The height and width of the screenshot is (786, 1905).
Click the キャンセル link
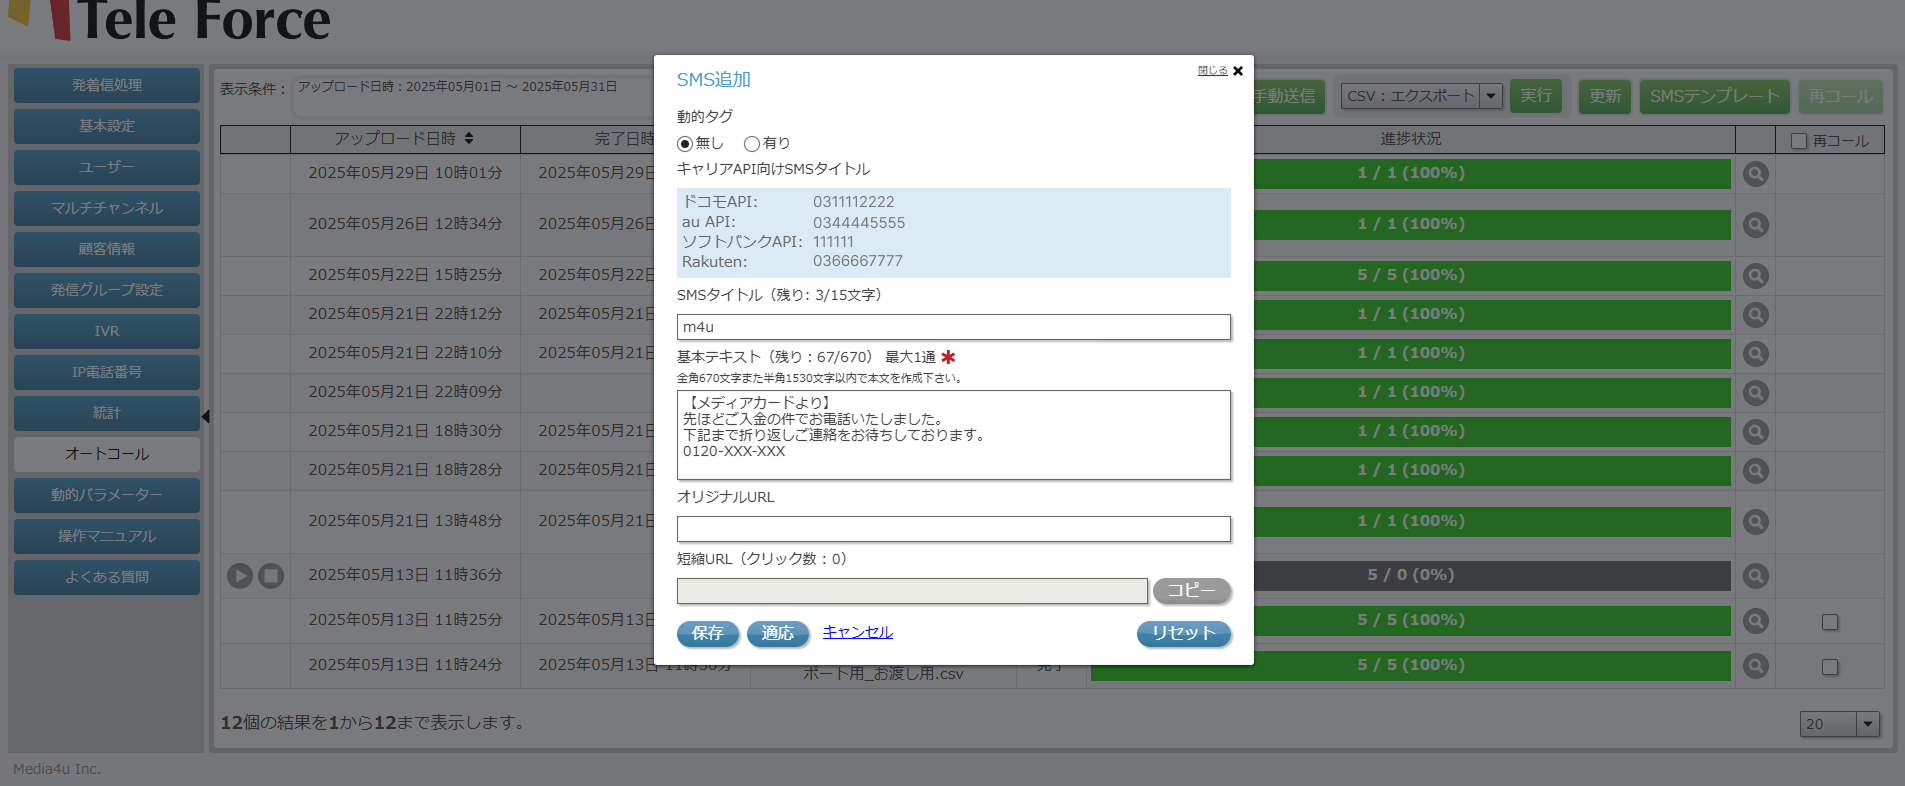[x=857, y=632]
